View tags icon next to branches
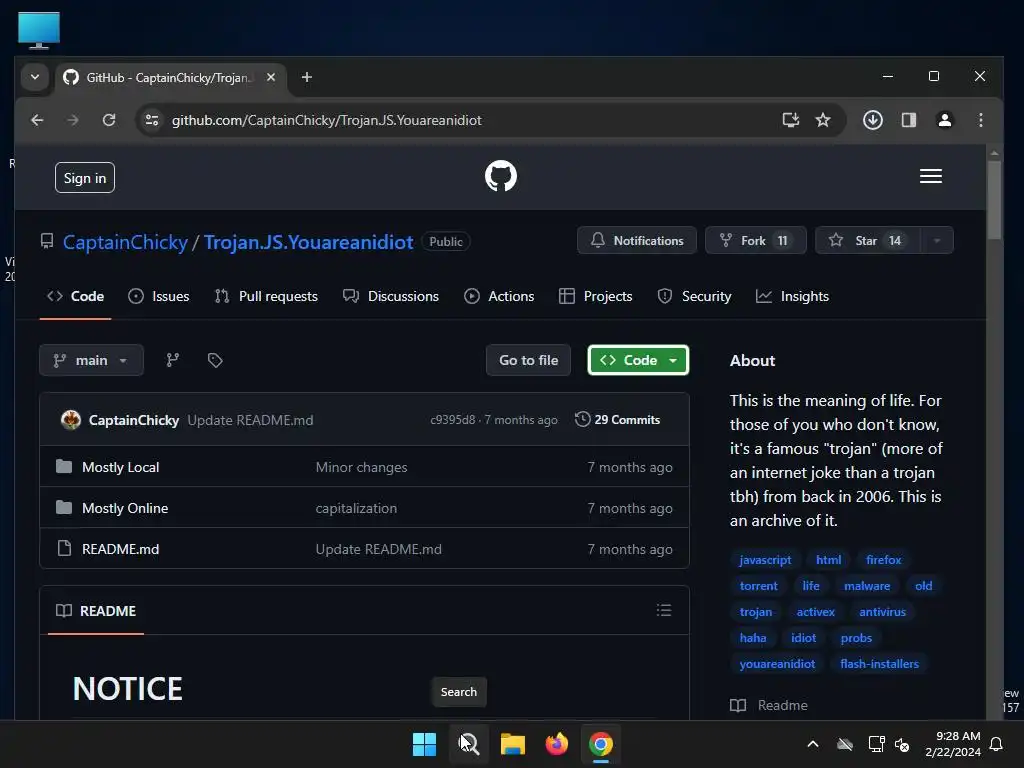This screenshot has height=768, width=1024. (215, 360)
